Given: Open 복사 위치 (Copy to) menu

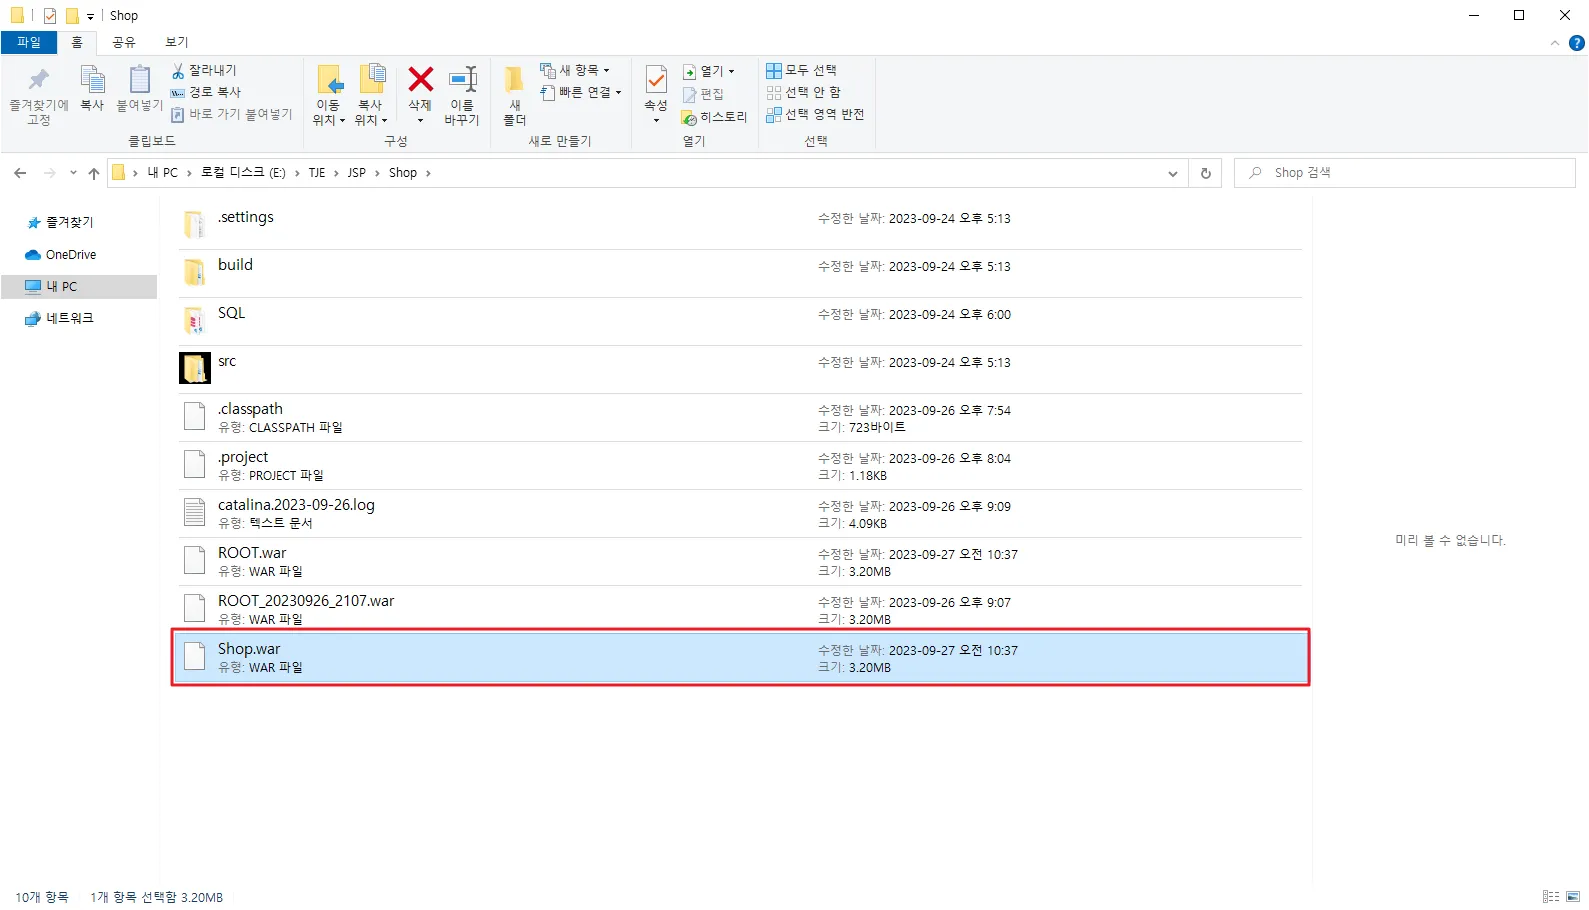Looking at the screenshot, I should coord(371,96).
